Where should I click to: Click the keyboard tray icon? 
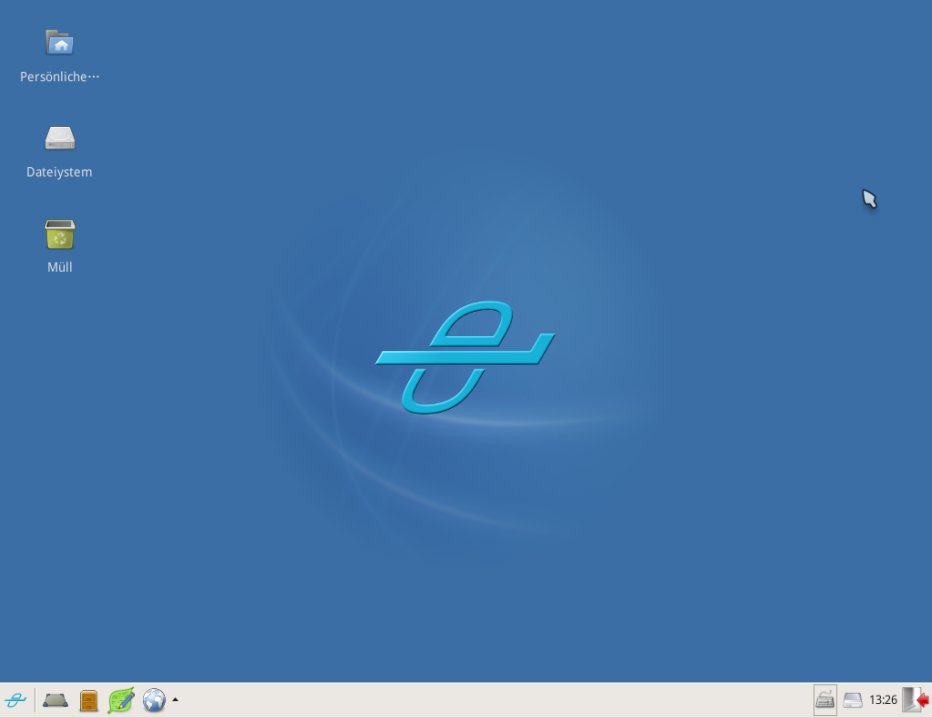point(824,700)
